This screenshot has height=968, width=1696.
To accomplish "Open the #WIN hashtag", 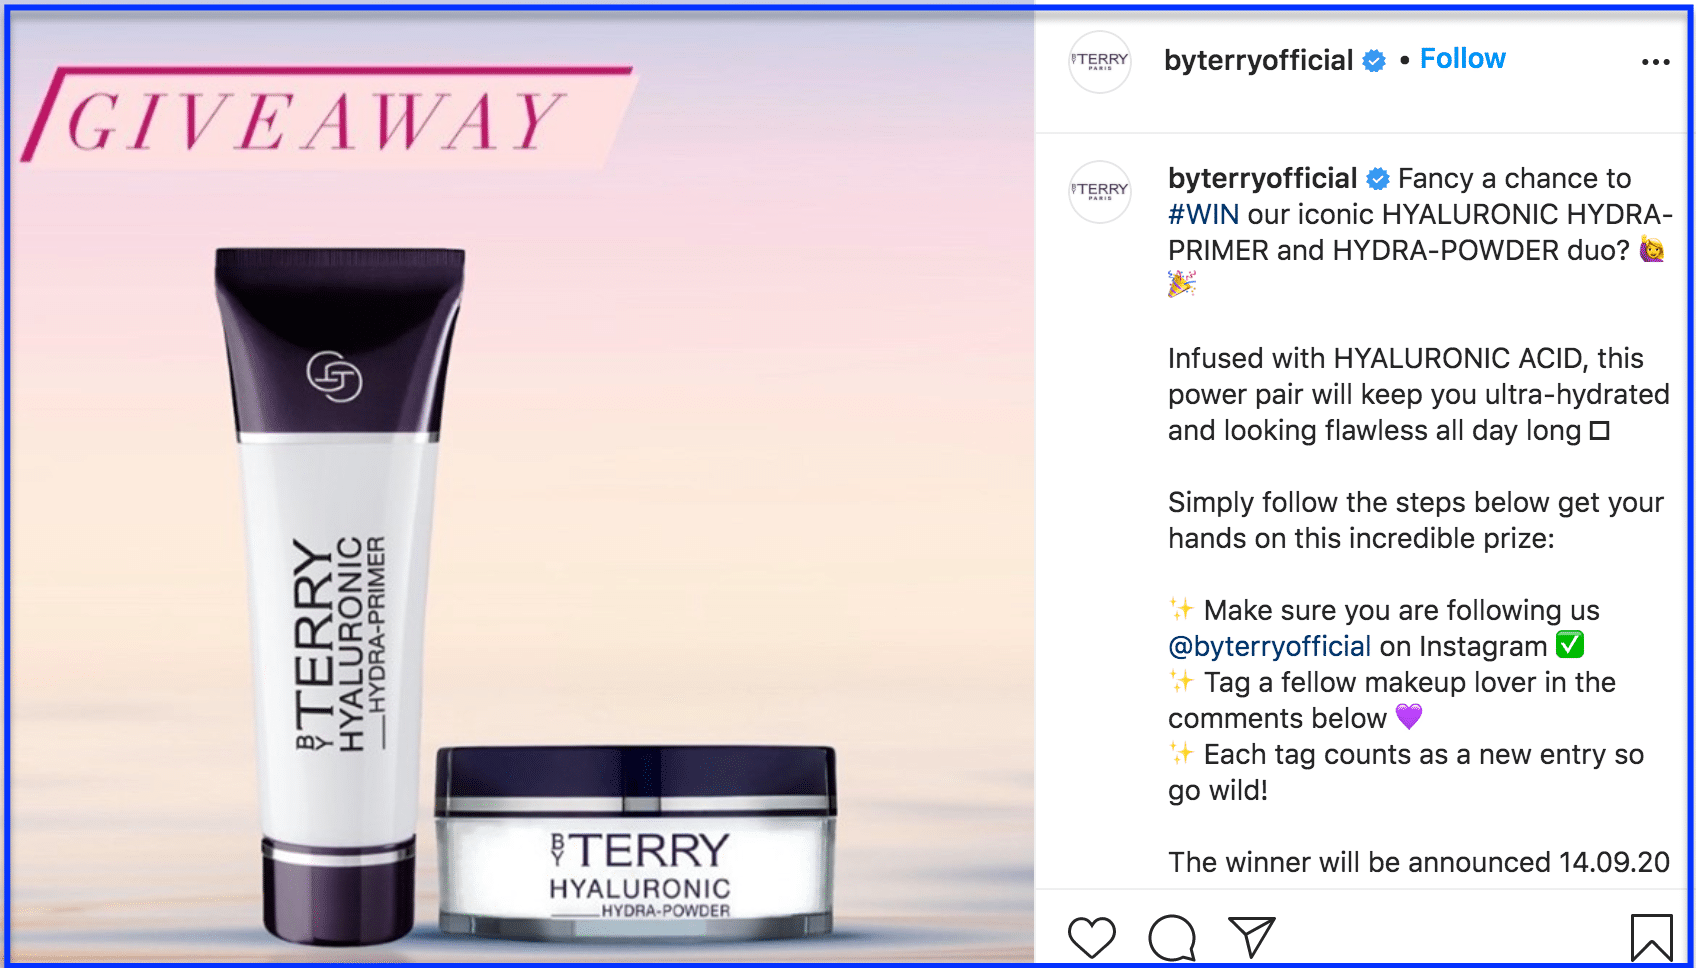I will [1203, 214].
